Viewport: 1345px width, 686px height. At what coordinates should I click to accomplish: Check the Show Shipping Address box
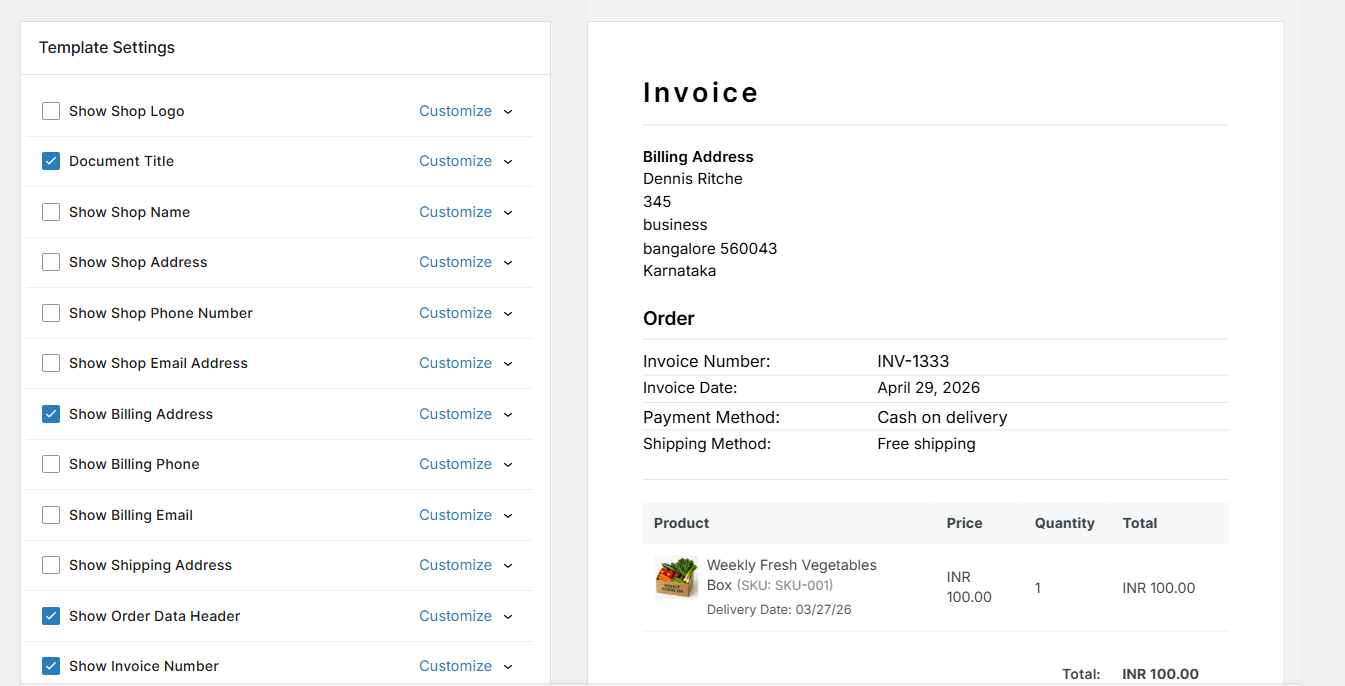point(51,565)
